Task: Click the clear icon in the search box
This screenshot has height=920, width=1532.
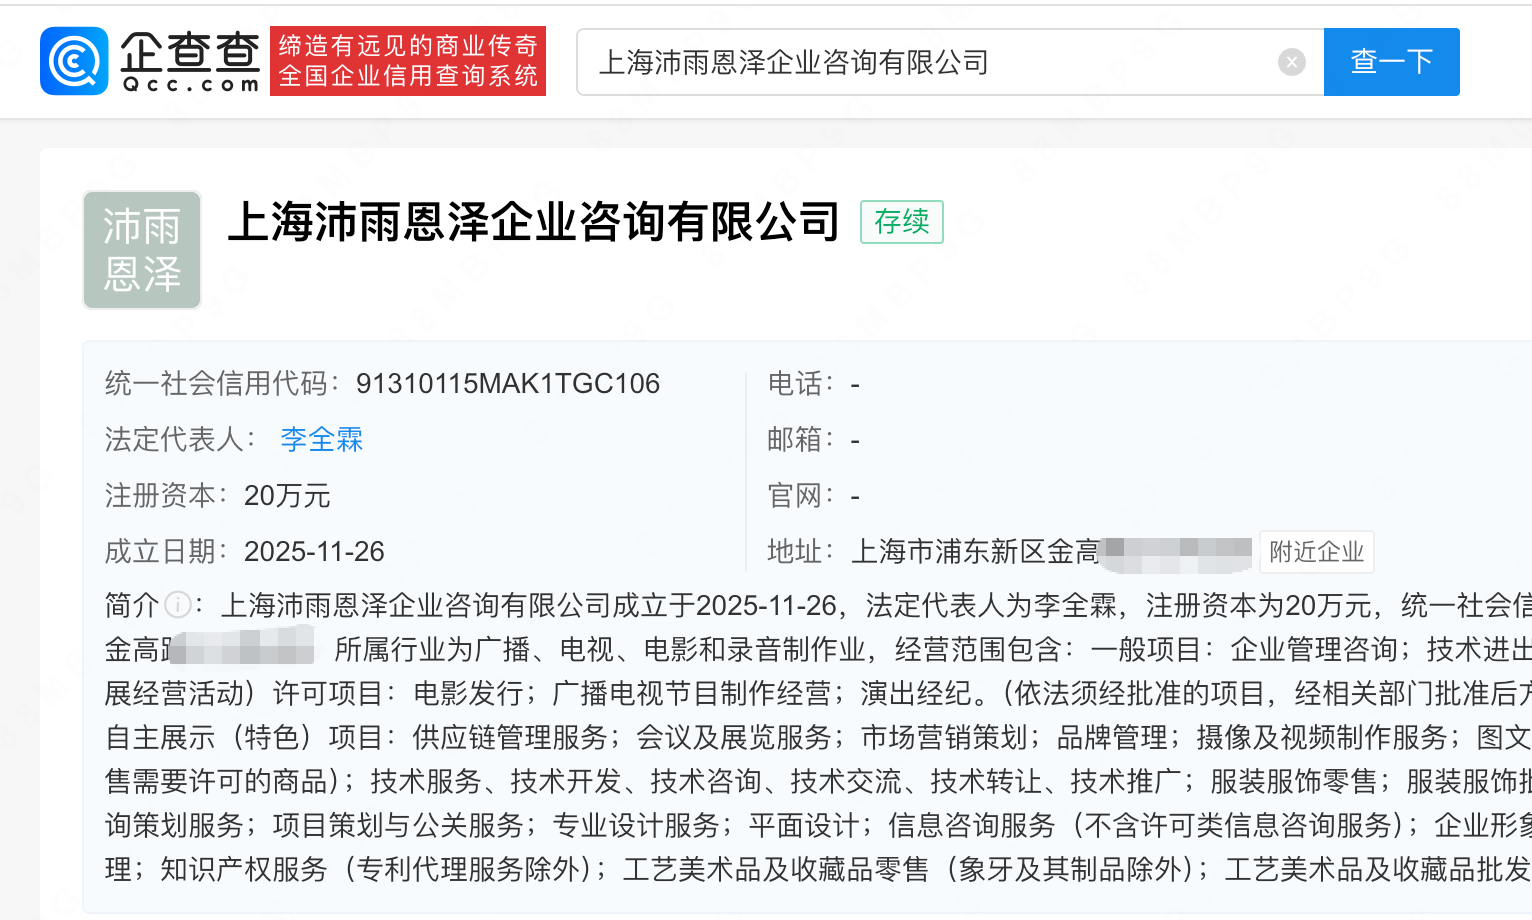Action: (x=1291, y=61)
